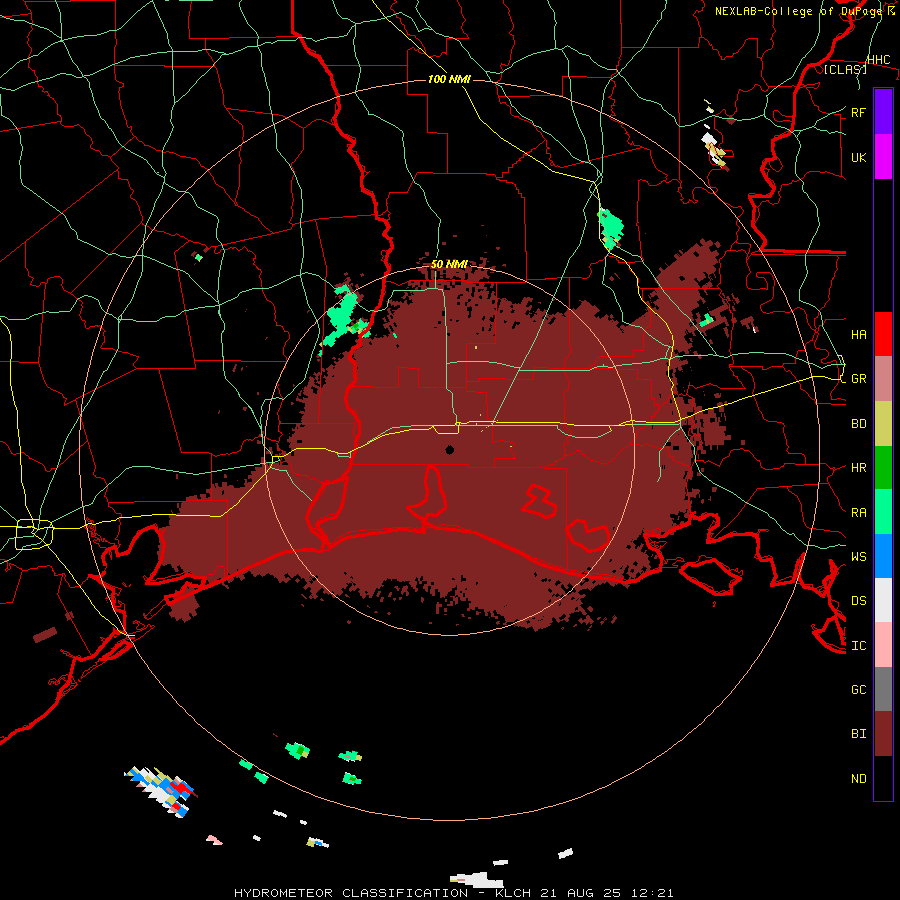This screenshot has height=900, width=900.
Task: Click the BI dark red swatch
Action: point(883,734)
